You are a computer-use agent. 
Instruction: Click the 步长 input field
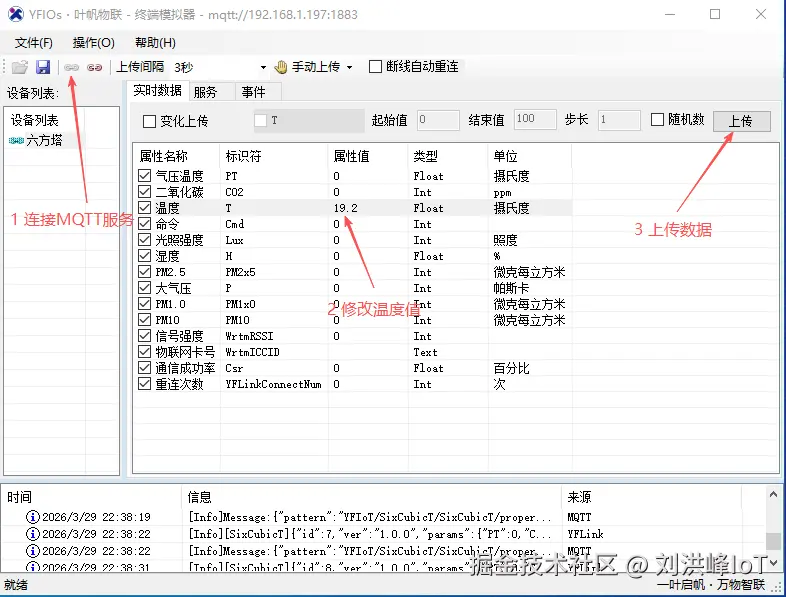coord(619,120)
